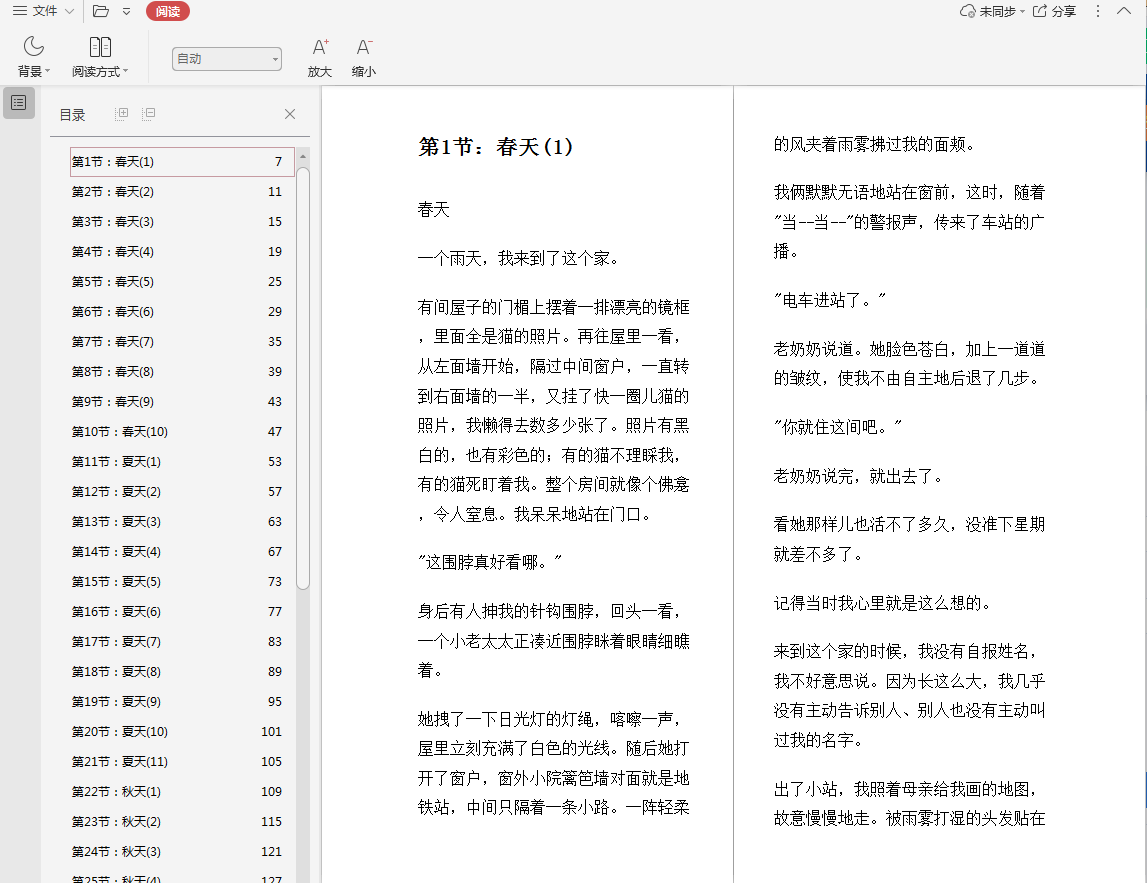
Task: Expand all entries in 目录 panel
Action: click(122, 114)
